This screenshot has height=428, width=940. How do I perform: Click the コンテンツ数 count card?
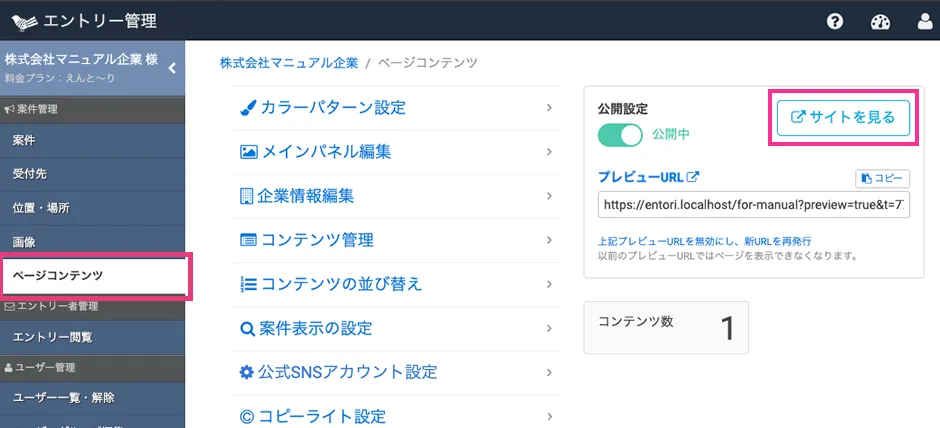tap(666, 327)
